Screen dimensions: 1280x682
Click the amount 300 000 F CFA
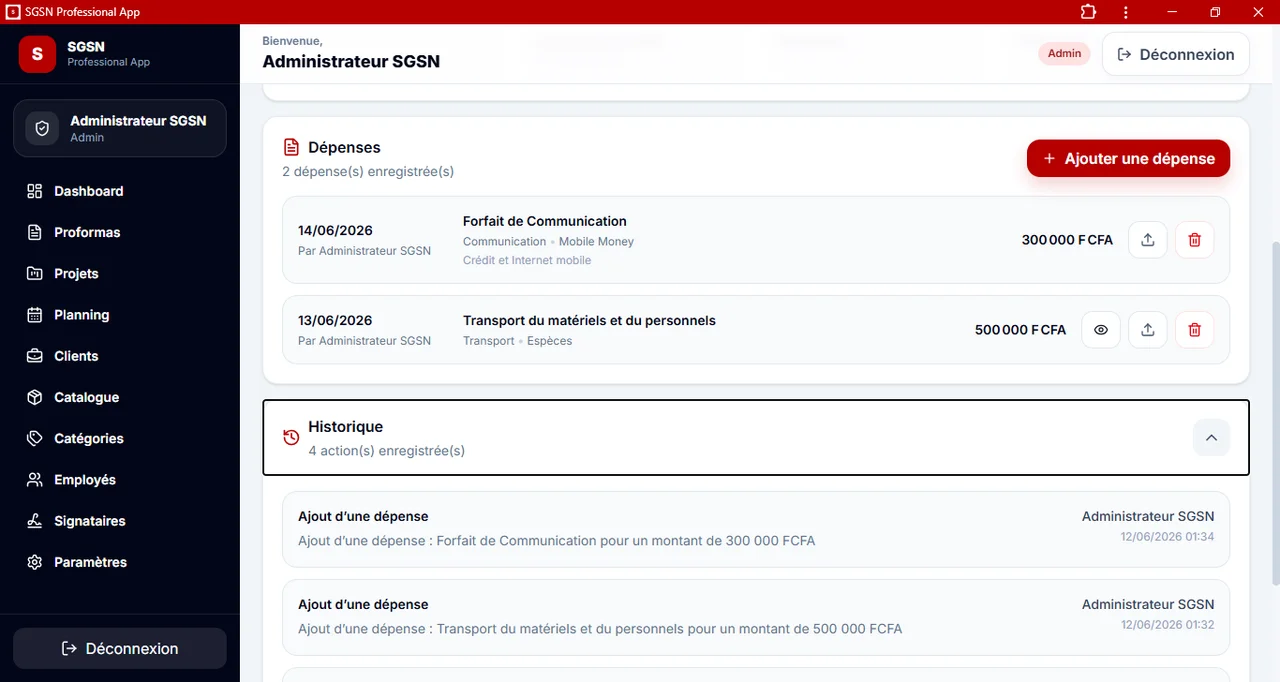pos(1067,240)
